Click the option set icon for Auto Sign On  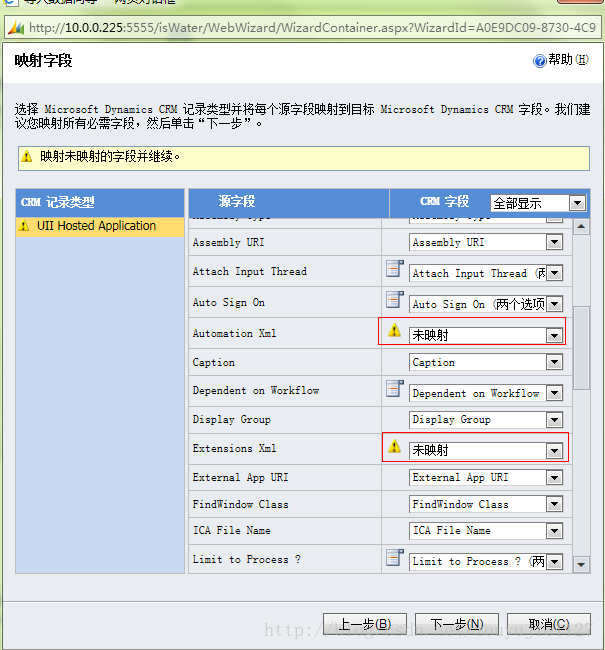394,300
